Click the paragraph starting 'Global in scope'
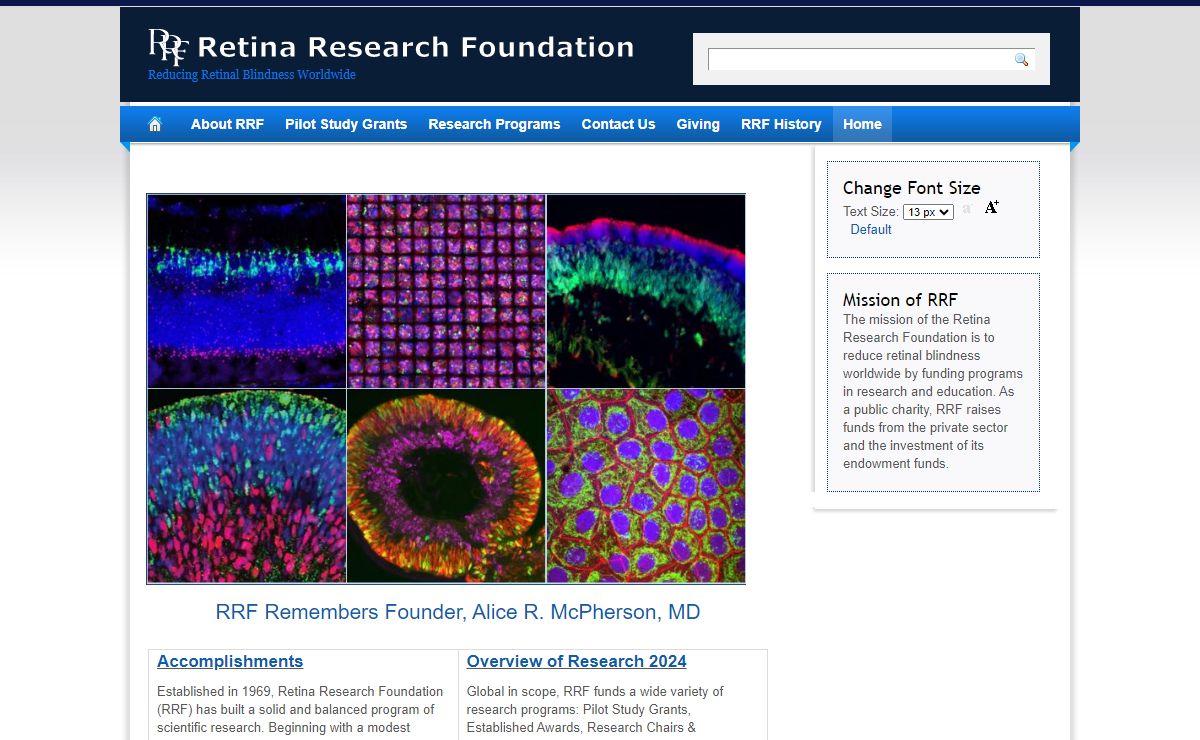Screen dimensions: 1200x740 596,710
